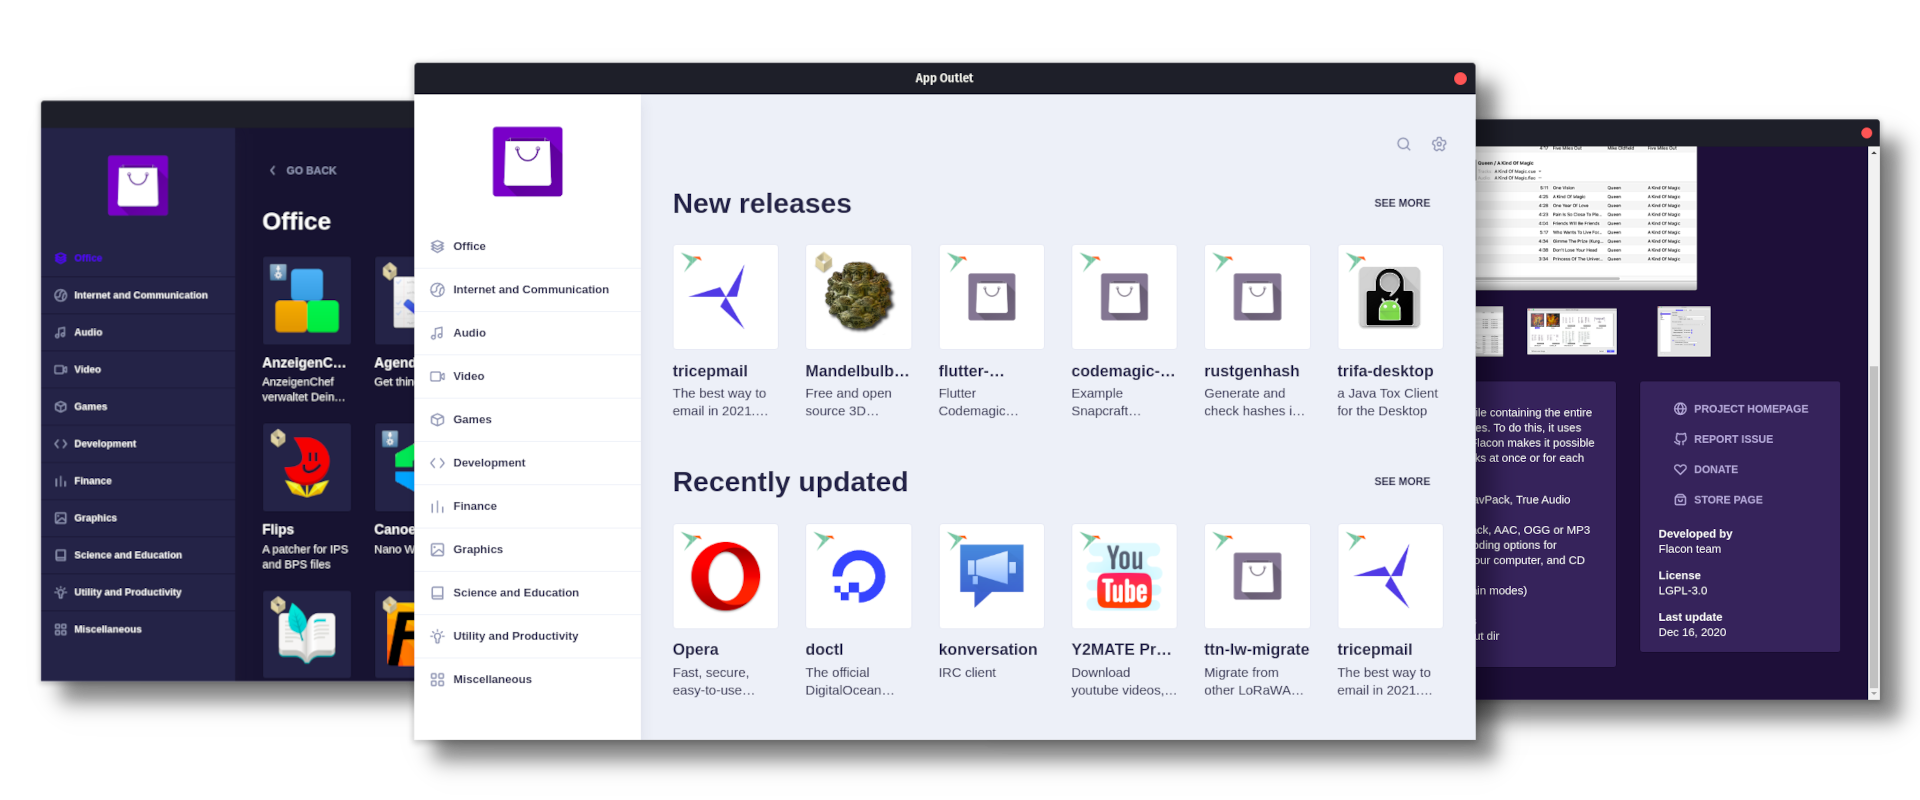Select Finance in the dark left sidebar
The image size is (1920, 800).
(138, 481)
